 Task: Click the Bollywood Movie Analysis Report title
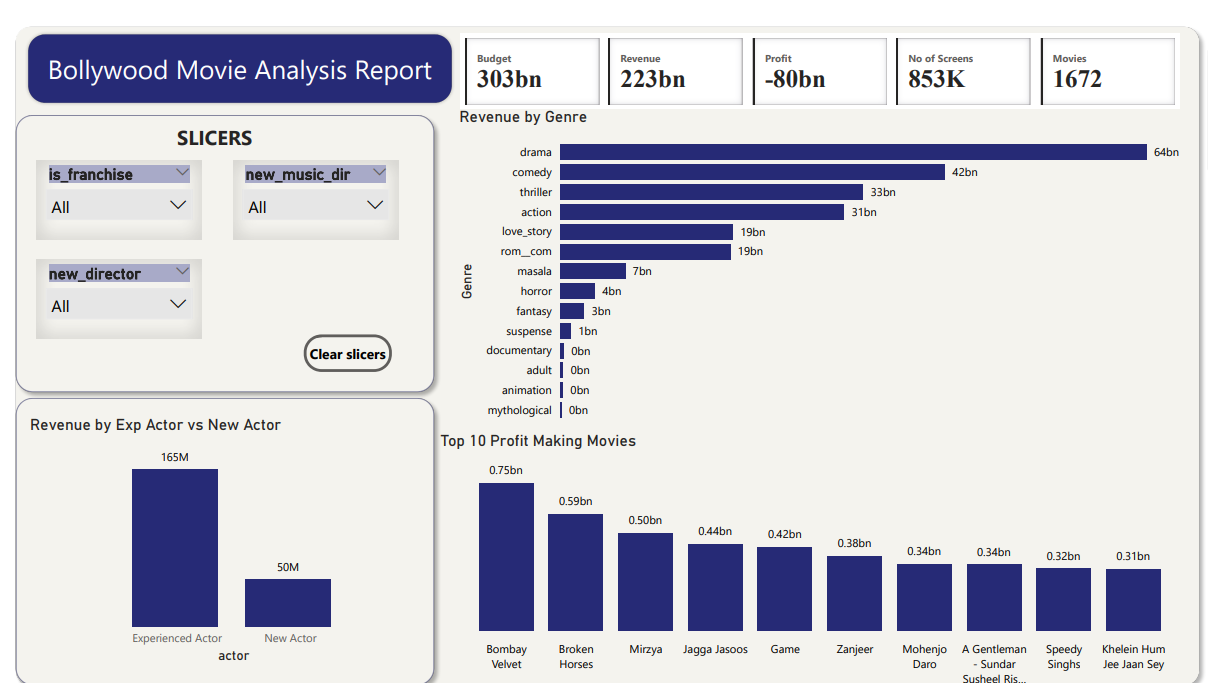pos(240,70)
